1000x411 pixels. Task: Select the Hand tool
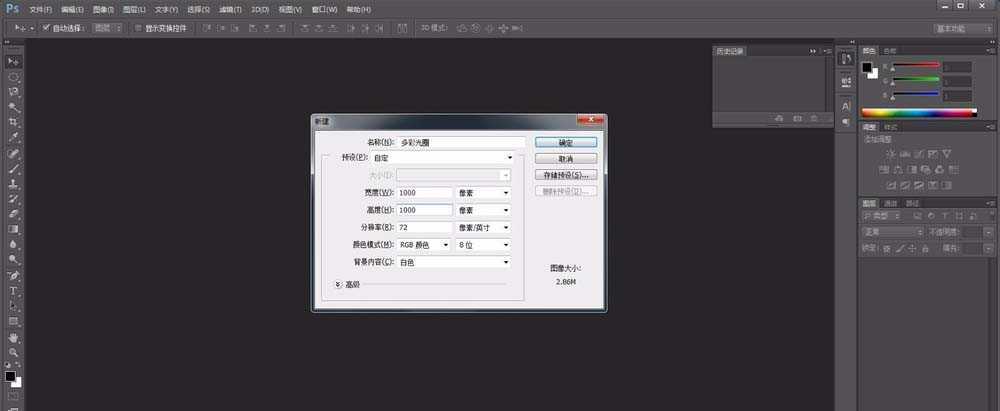pyautogui.click(x=14, y=337)
